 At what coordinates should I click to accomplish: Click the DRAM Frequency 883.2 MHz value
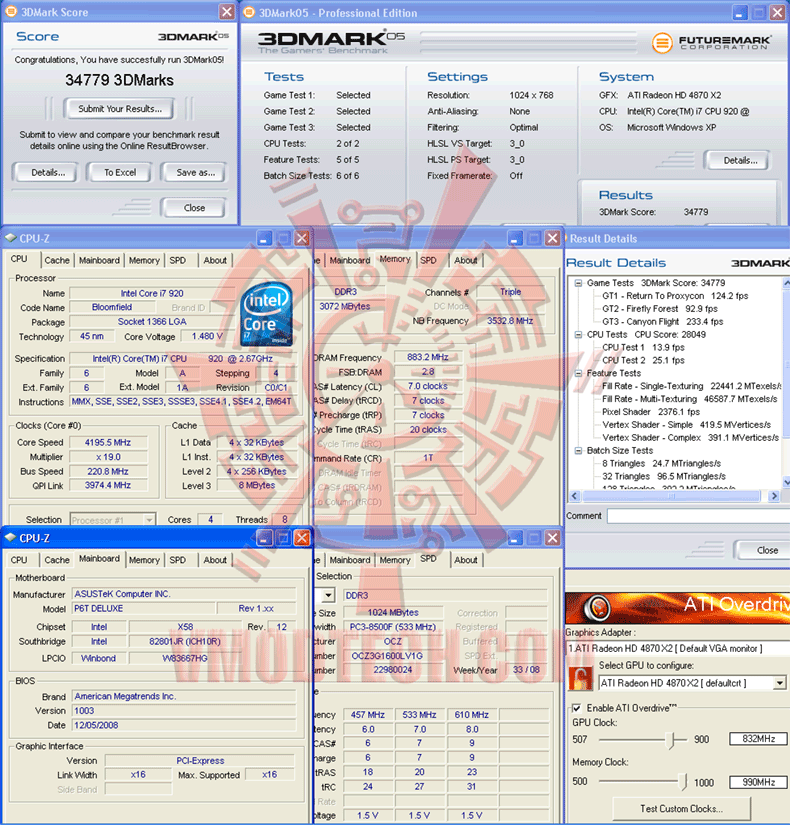427,357
